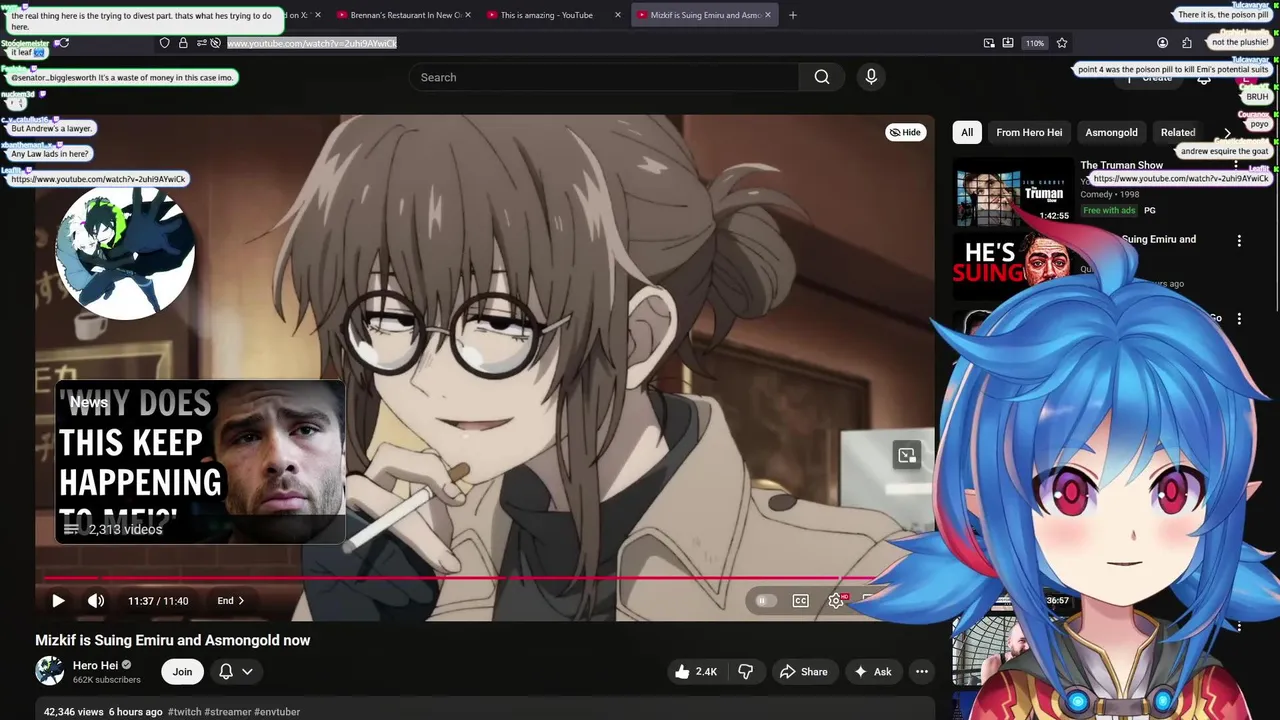Screen dimensions: 1280x720
Task: Open the browser account profile icon
Action: tap(1162, 43)
